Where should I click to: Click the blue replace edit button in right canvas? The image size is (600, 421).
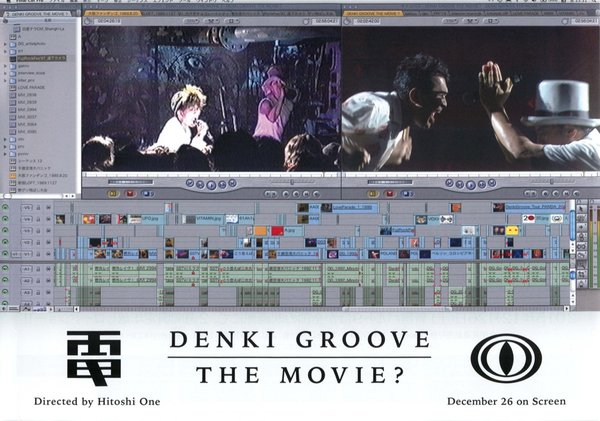pyautogui.click(x=406, y=194)
